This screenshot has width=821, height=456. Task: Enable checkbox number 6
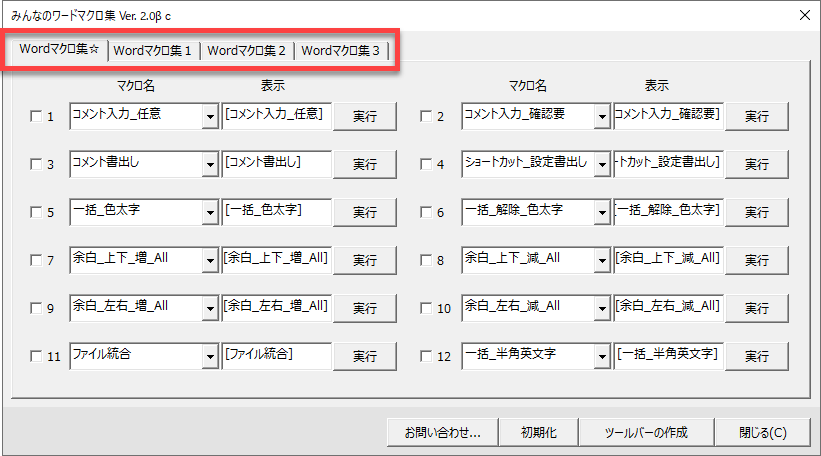pyautogui.click(x=426, y=213)
